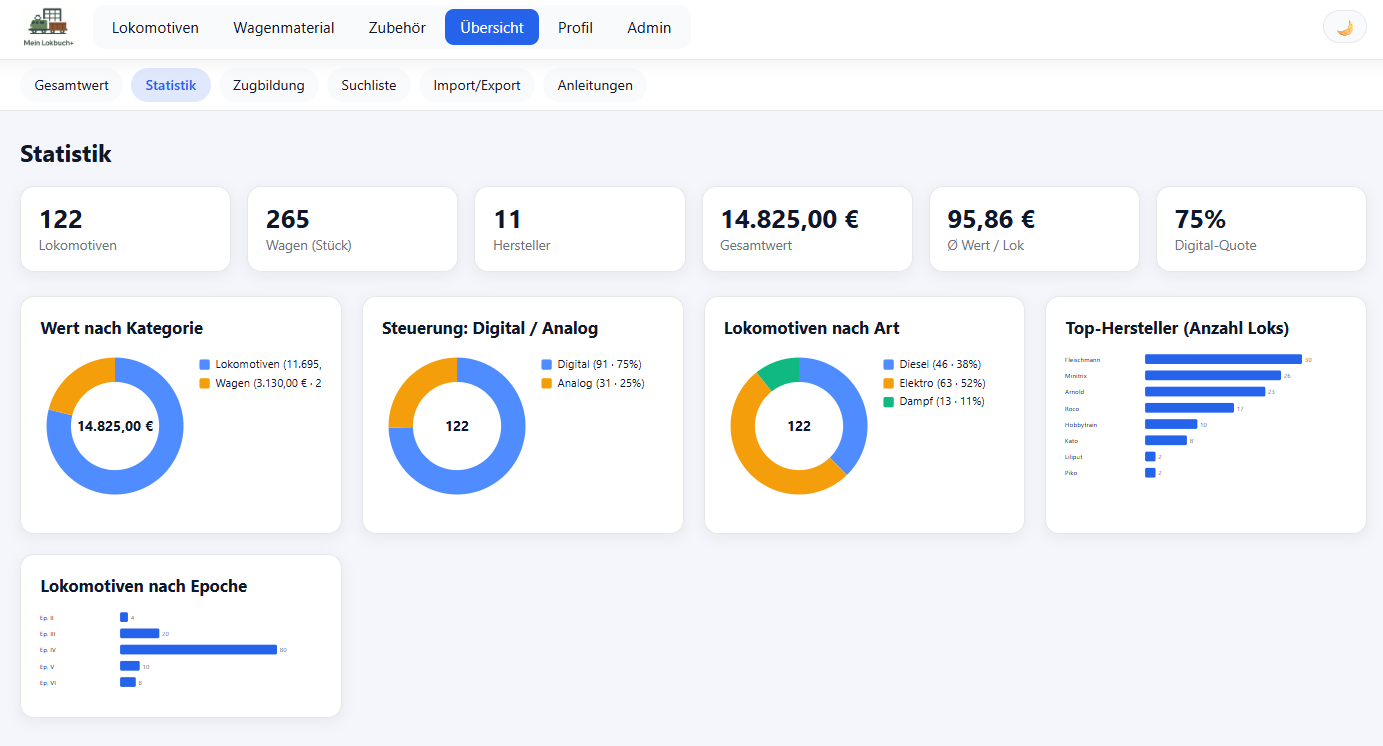Click the 11 Hersteller stat card
Viewport: 1383px width, 746px height.
580,229
